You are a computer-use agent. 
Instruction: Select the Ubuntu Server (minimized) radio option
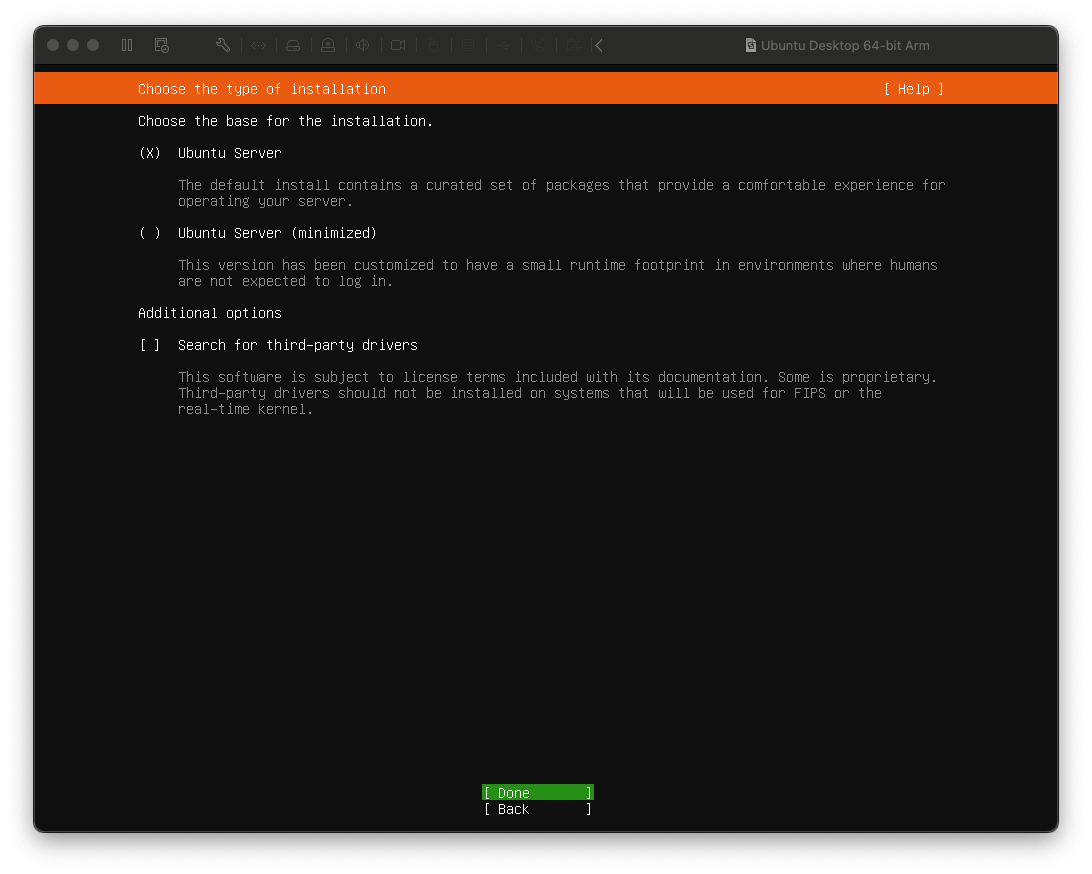(x=150, y=233)
